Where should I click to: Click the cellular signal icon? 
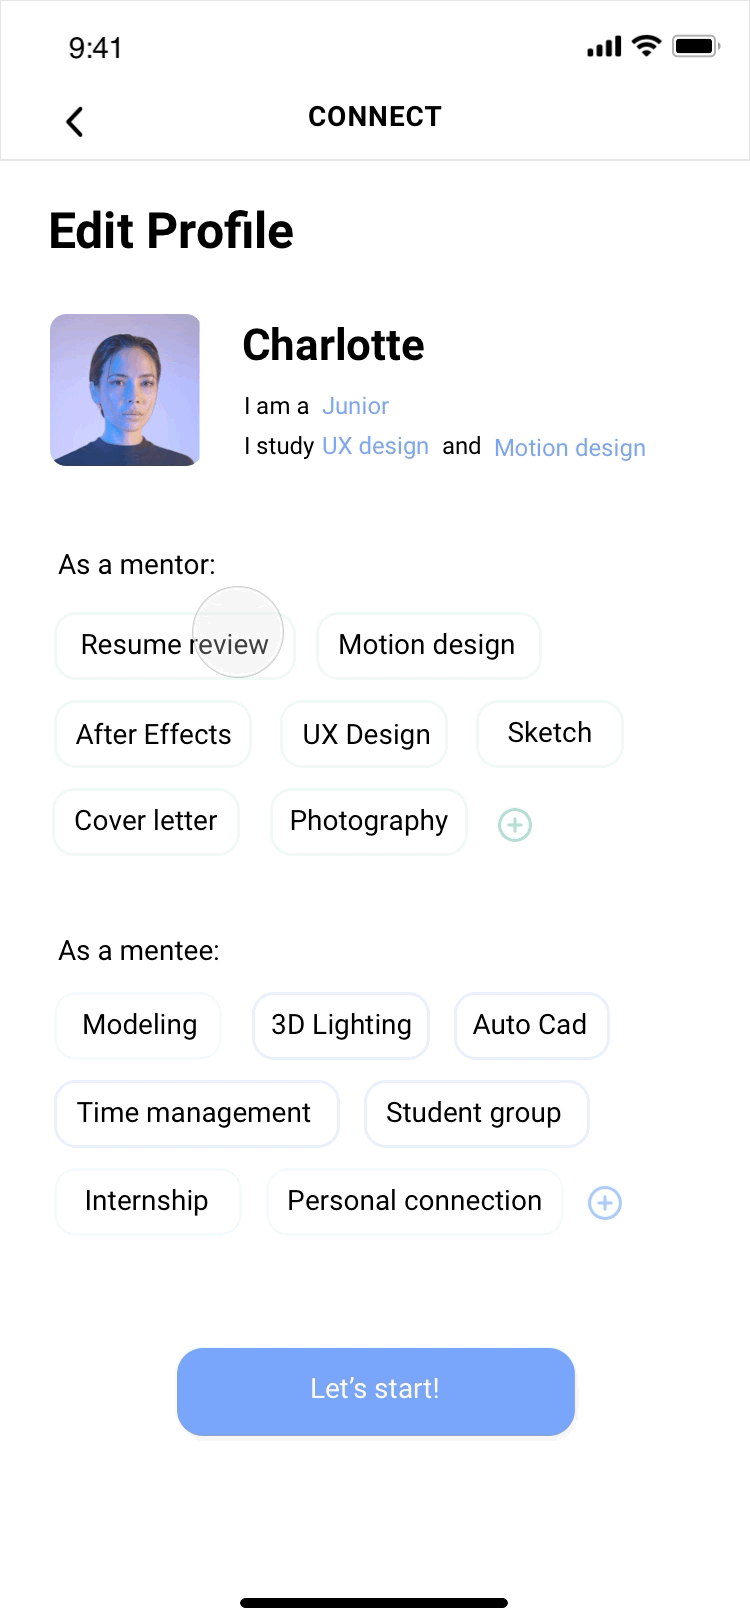click(604, 47)
